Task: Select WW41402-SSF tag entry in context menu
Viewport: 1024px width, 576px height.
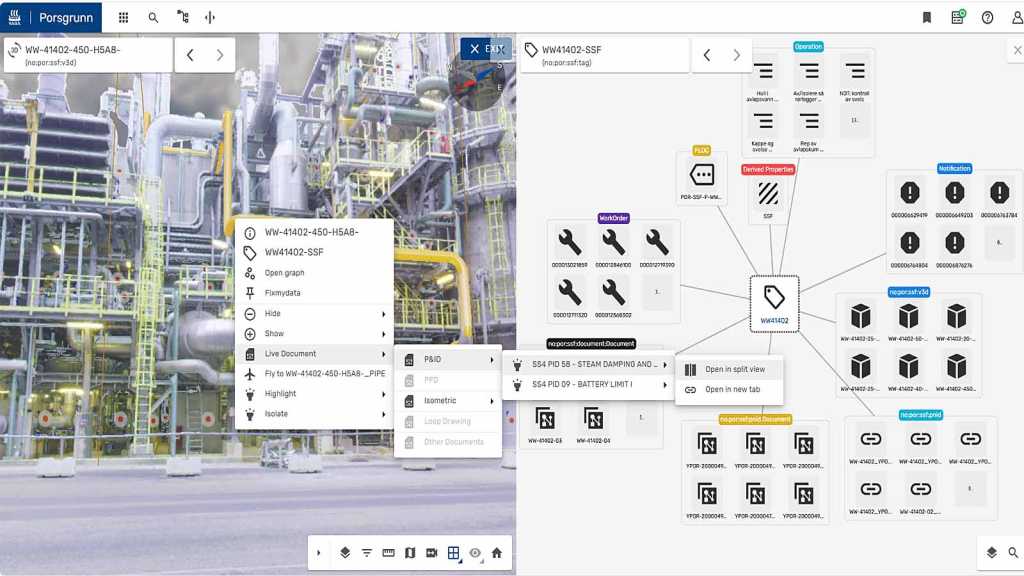Action: tap(314, 252)
